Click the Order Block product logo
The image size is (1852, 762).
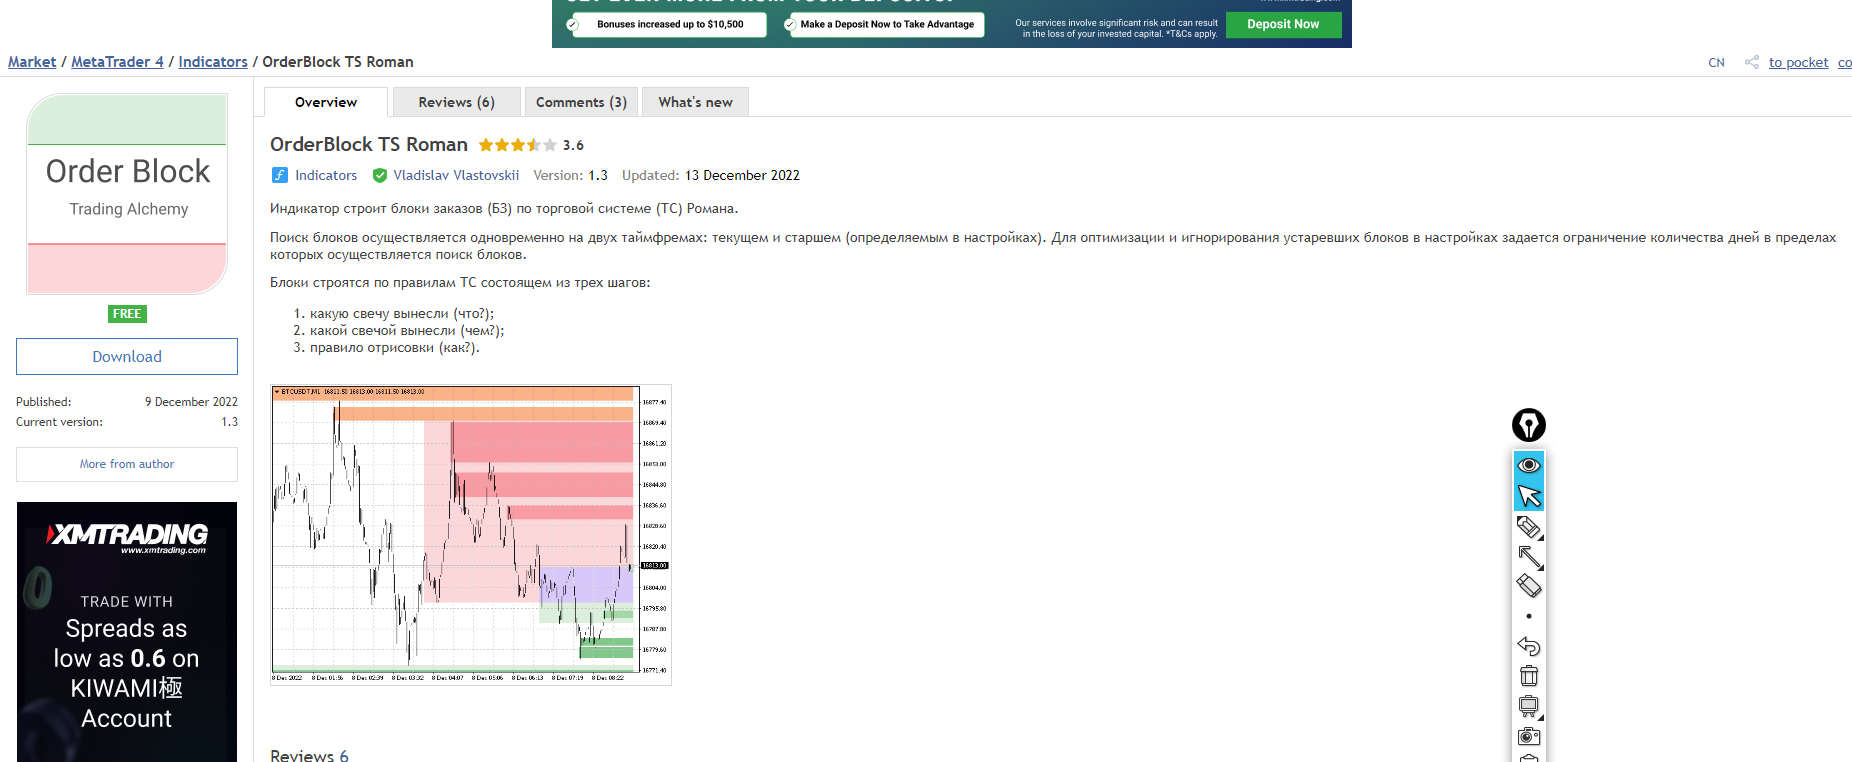pyautogui.click(x=127, y=193)
